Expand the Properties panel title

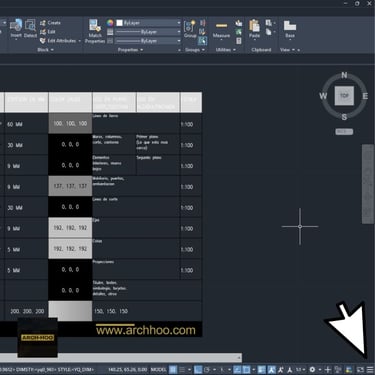click(130, 50)
